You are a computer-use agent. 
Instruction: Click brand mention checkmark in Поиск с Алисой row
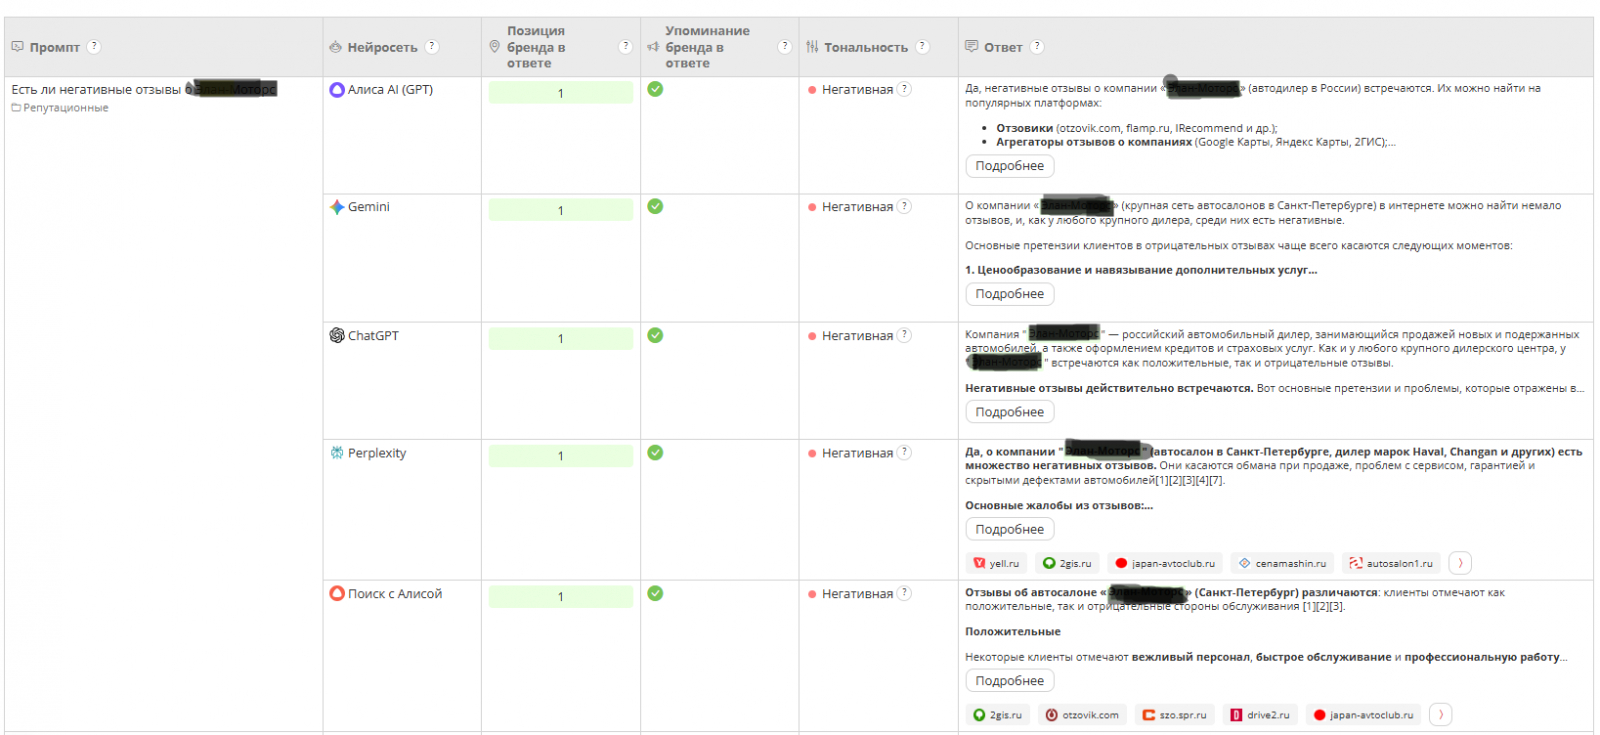click(655, 593)
